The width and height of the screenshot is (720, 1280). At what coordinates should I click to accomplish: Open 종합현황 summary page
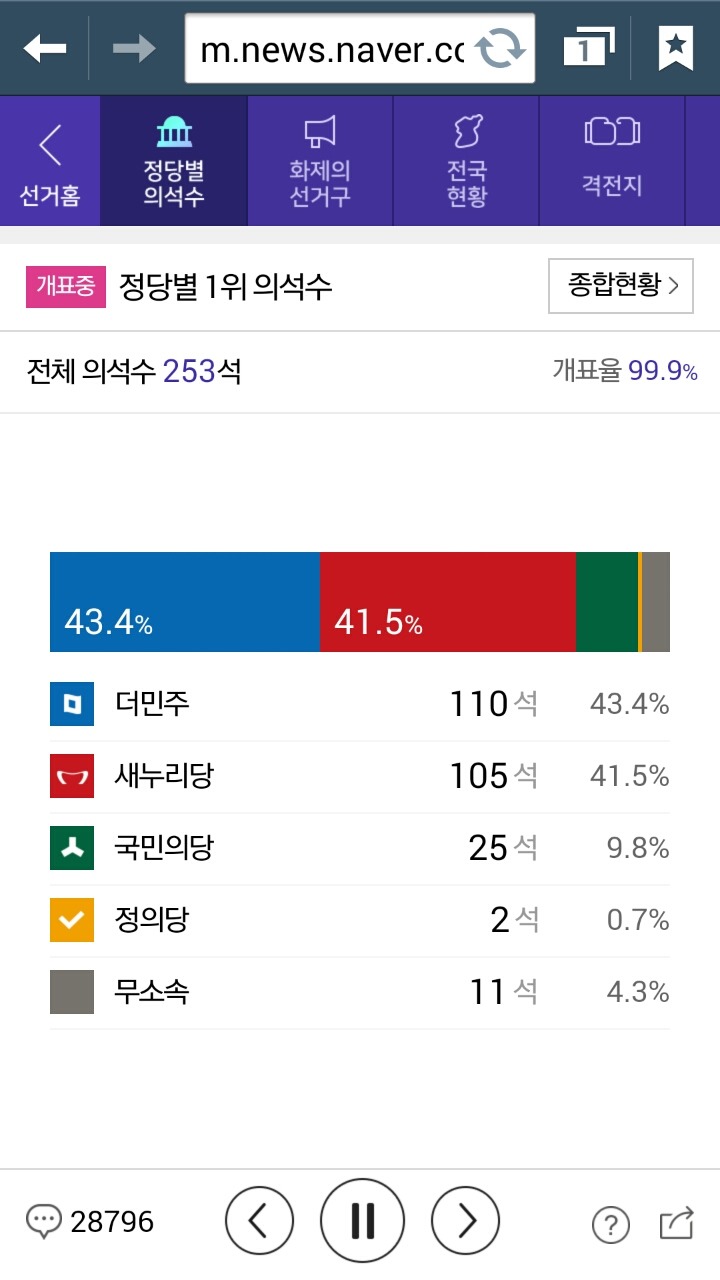point(619,286)
